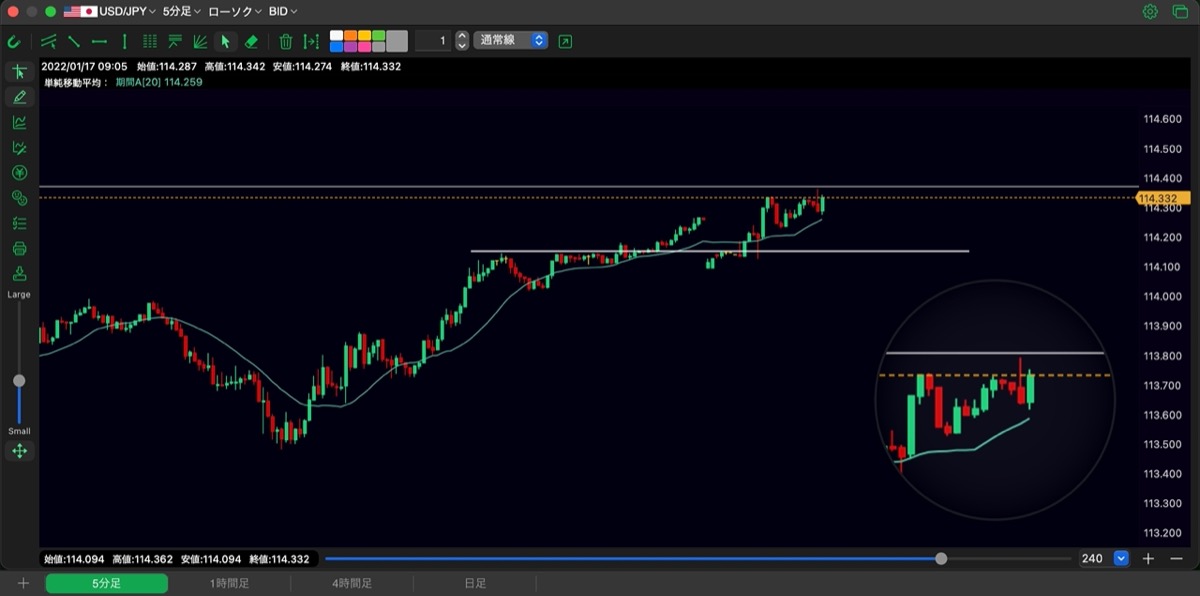Click the trash can delete icon
1200x596 pixels.
pyautogui.click(x=286, y=41)
